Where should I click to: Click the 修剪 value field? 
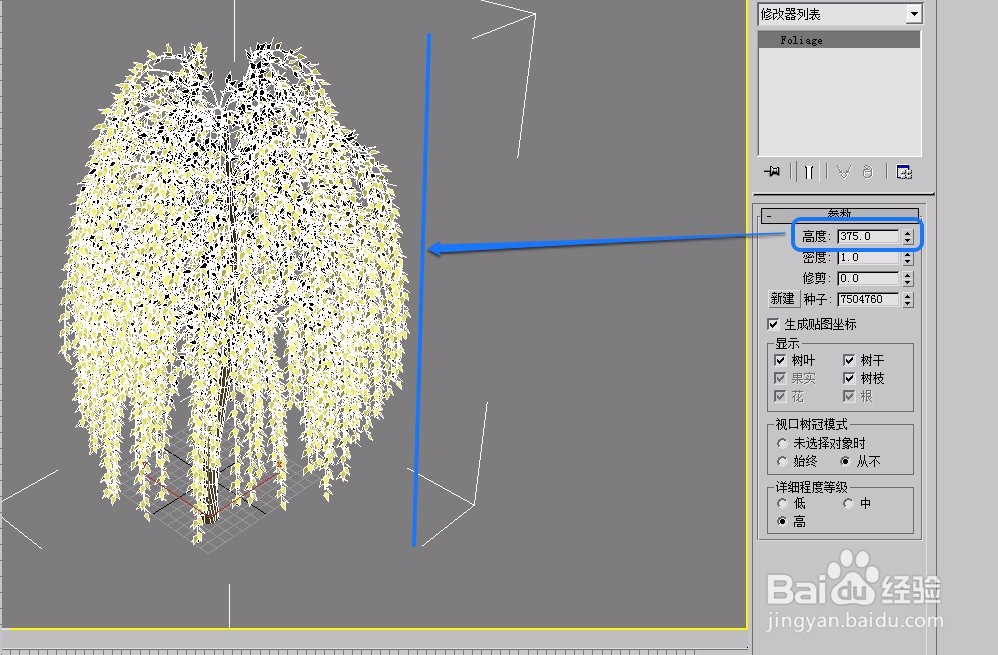point(868,278)
